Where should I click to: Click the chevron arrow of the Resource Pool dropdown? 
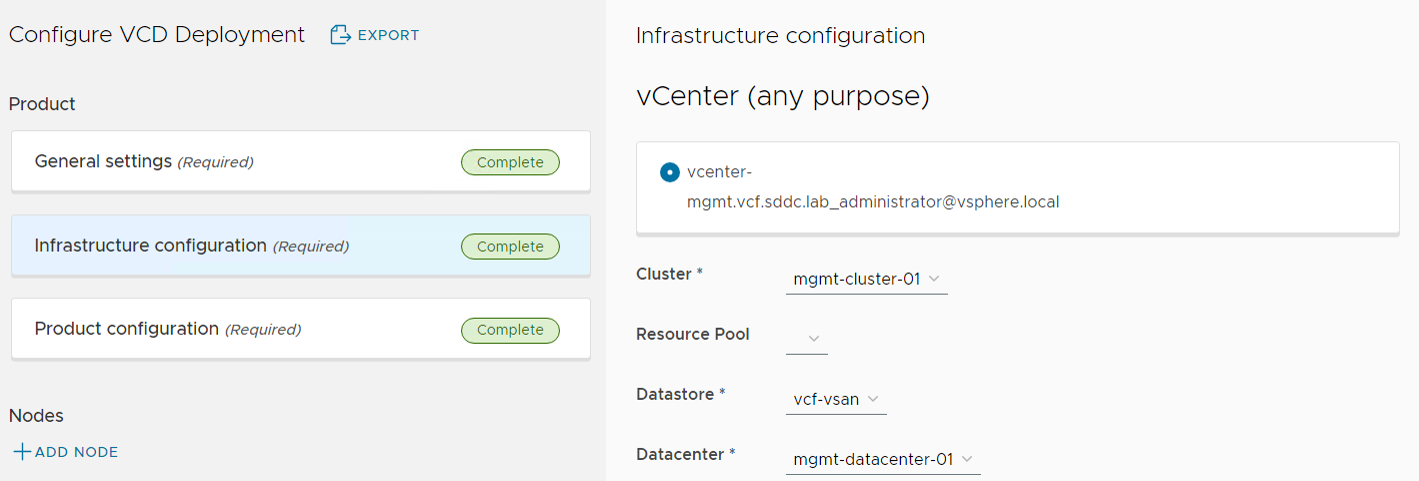[x=814, y=339]
